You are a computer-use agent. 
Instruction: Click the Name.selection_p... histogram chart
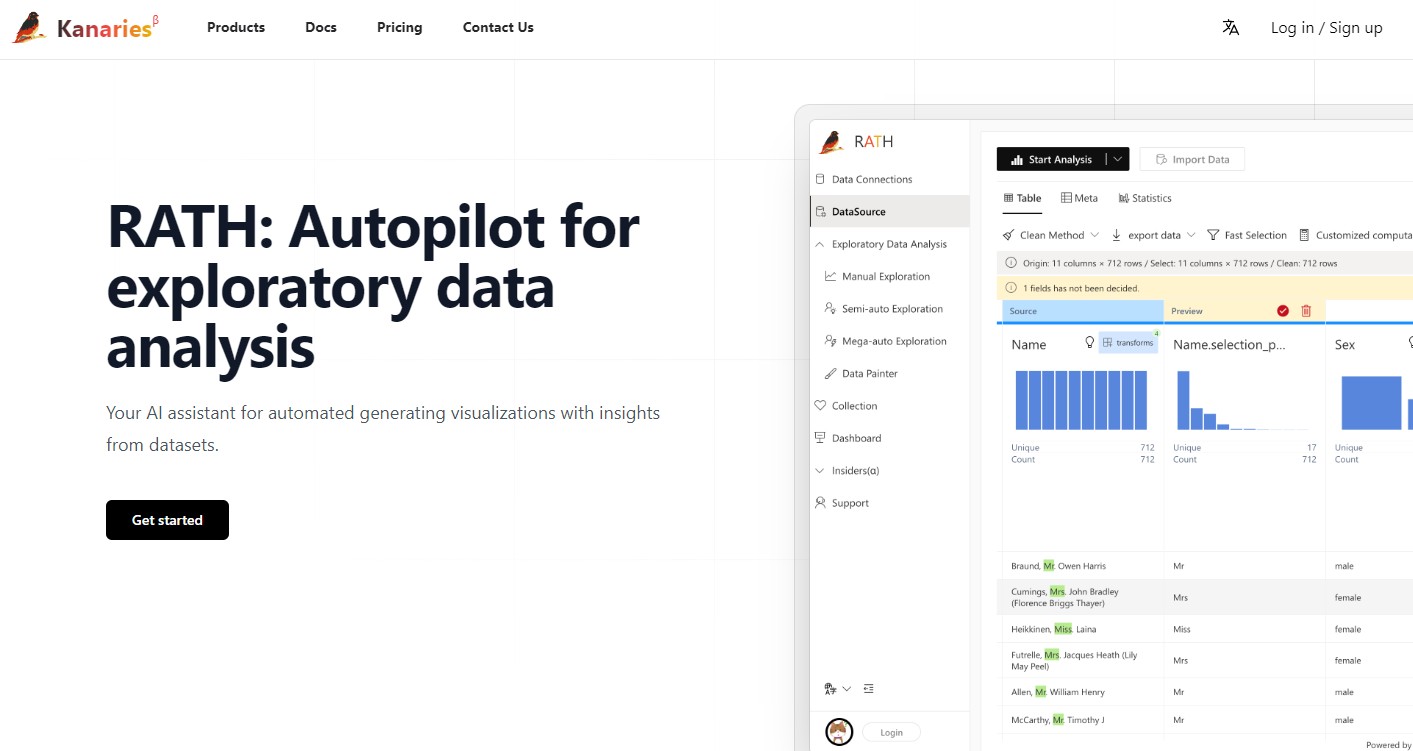1245,400
